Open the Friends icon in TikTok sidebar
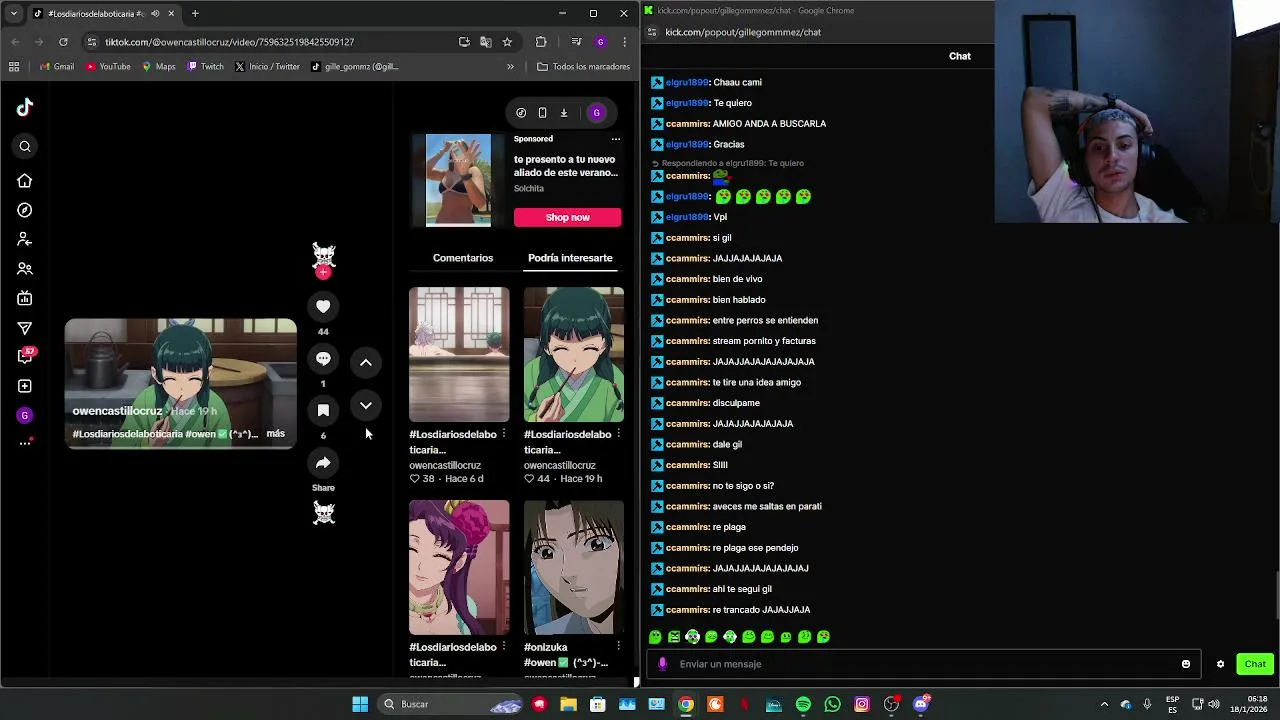This screenshot has width=1280, height=720. click(25, 269)
